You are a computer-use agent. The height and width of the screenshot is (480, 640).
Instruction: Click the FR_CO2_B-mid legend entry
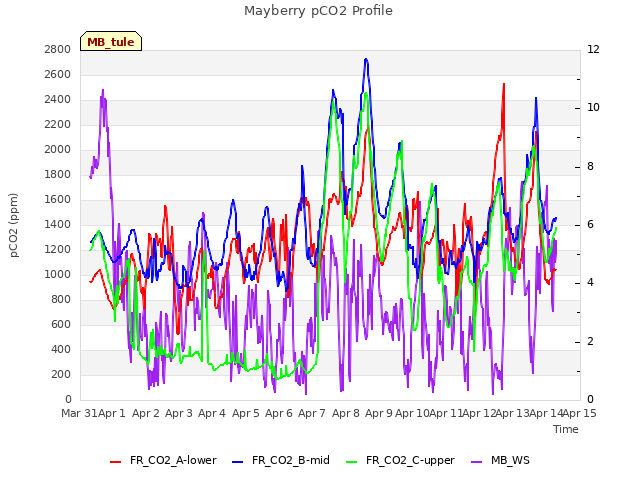tap(281, 460)
